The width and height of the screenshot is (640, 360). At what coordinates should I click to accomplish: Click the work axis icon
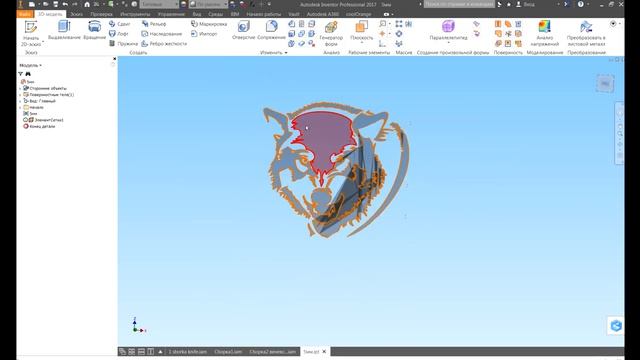[x=382, y=24]
